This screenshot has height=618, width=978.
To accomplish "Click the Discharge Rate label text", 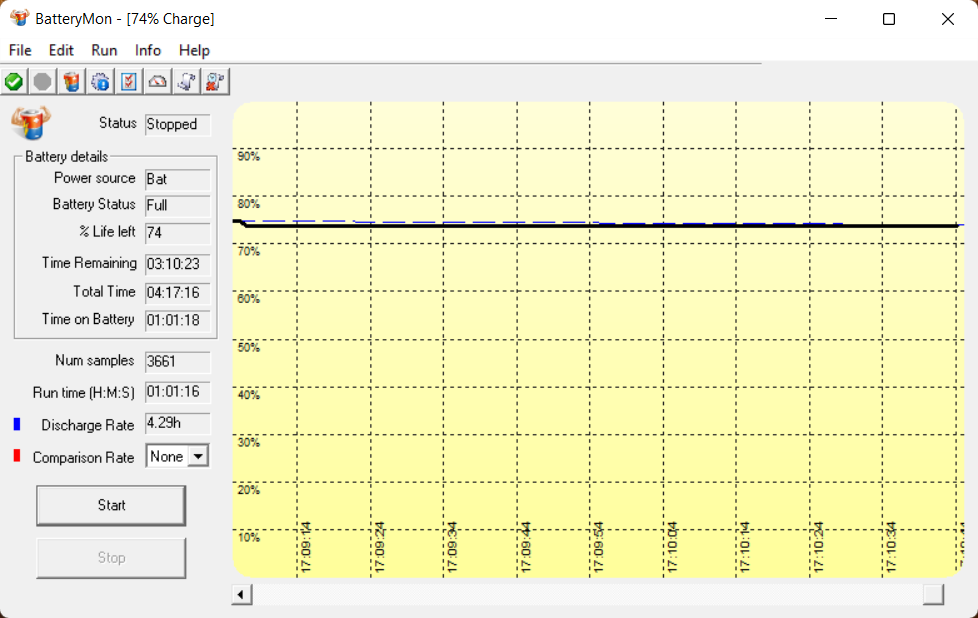I will 88,425.
